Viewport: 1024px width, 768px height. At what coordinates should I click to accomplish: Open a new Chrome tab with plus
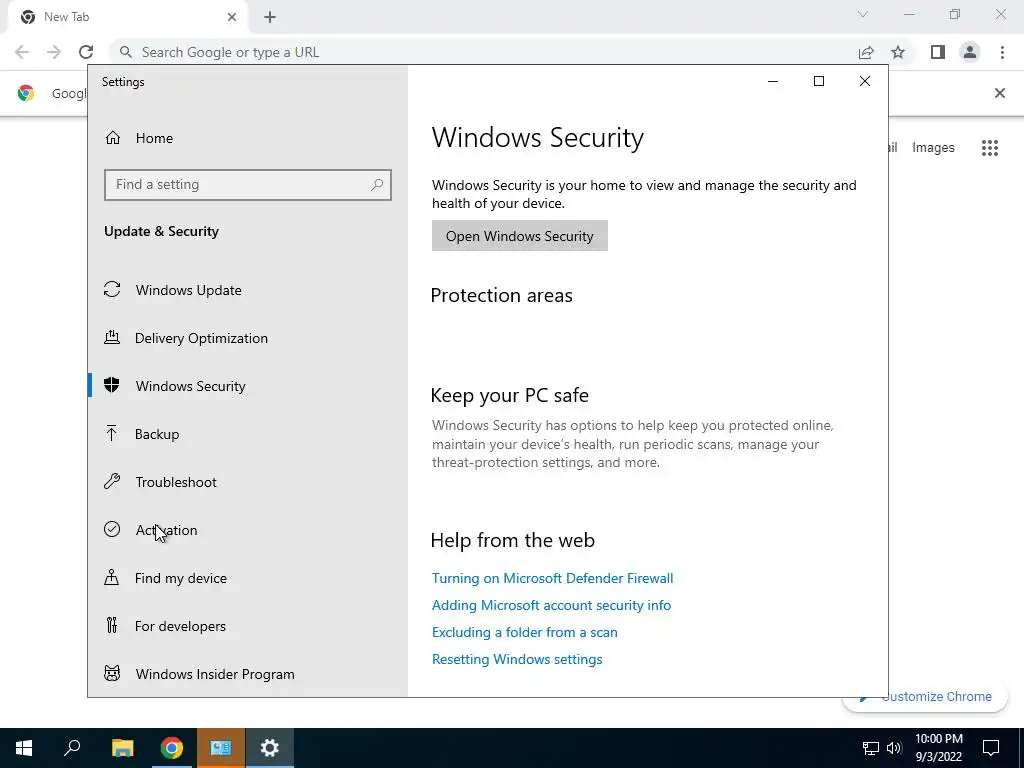pyautogui.click(x=270, y=17)
